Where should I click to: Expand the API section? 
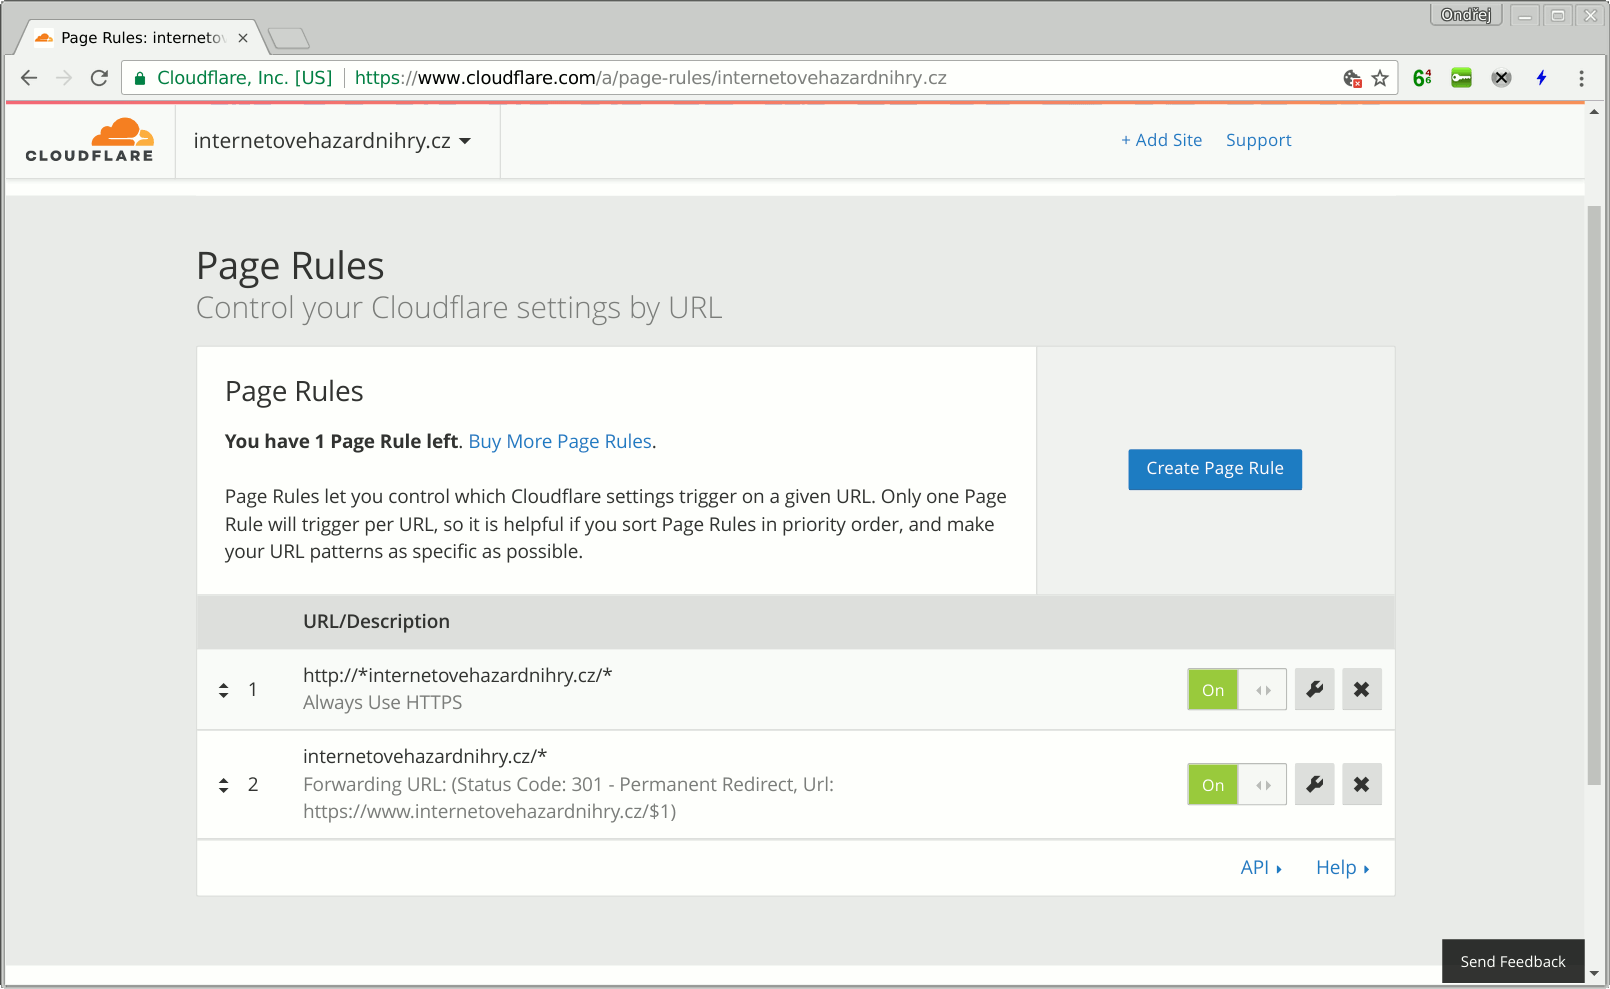click(1260, 868)
